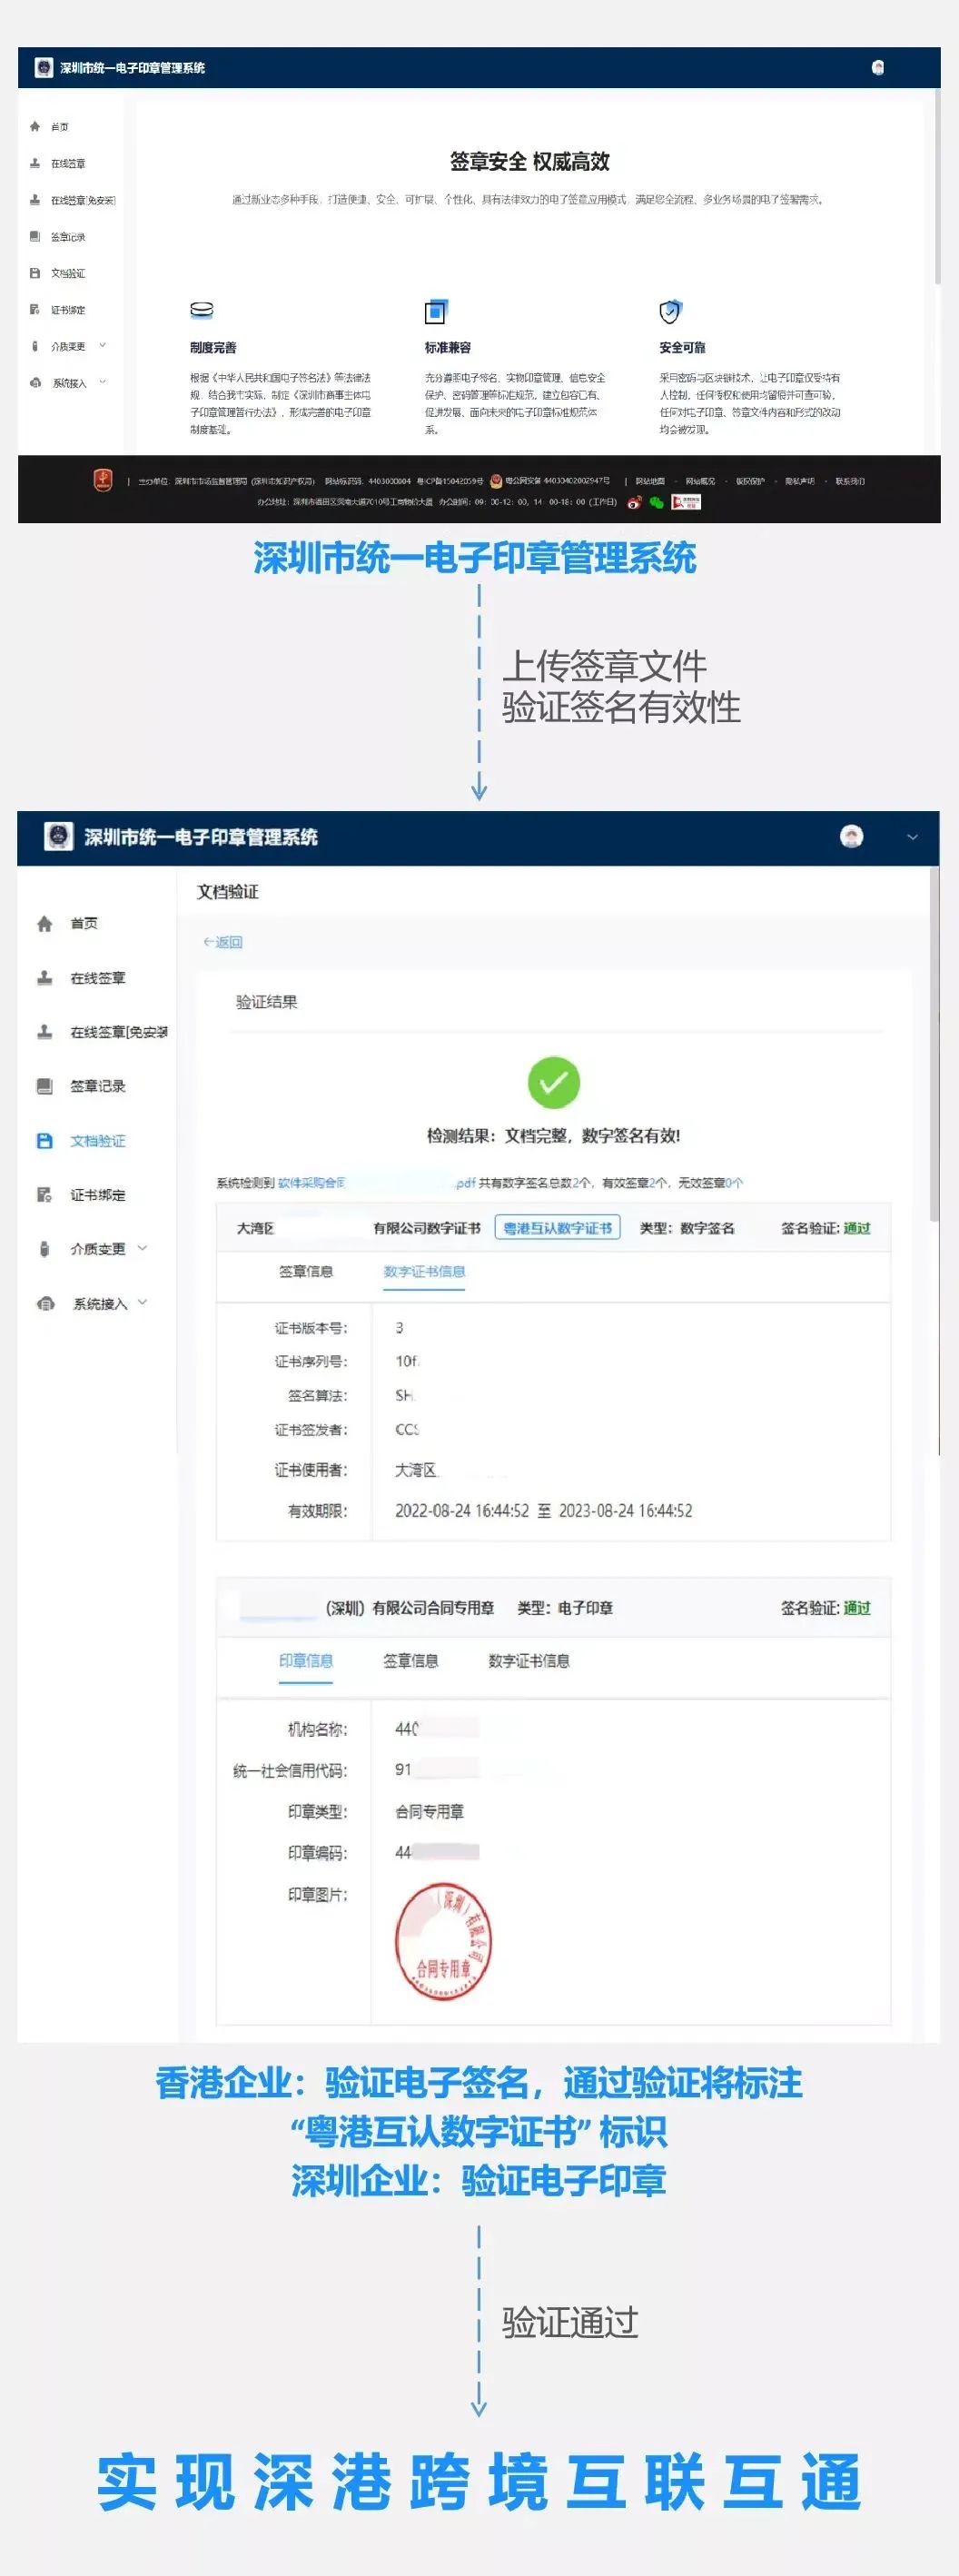Click the home icon in lower sidebar

pyautogui.click(x=44, y=924)
